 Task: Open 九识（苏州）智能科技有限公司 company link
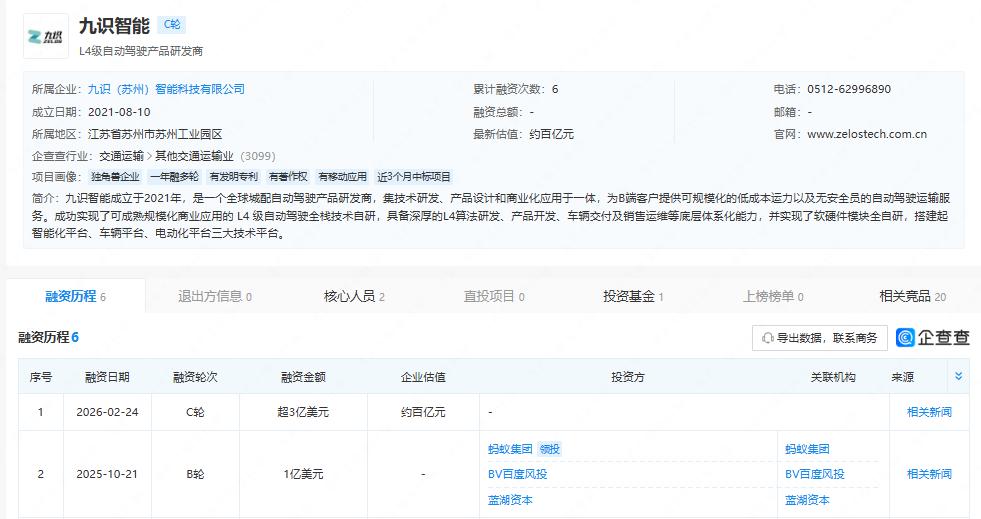pos(166,89)
